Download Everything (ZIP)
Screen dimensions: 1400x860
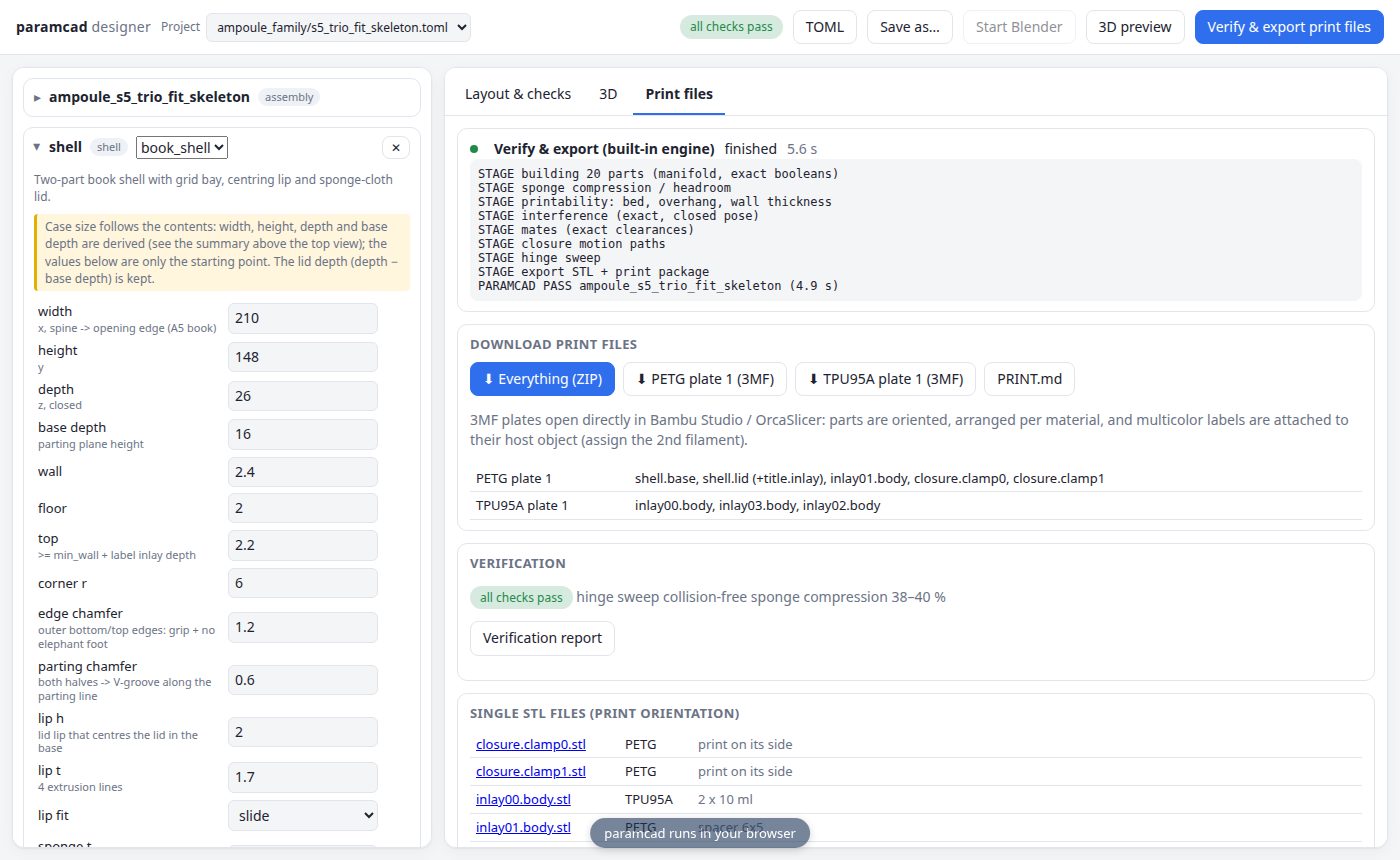pyautogui.click(x=542, y=379)
